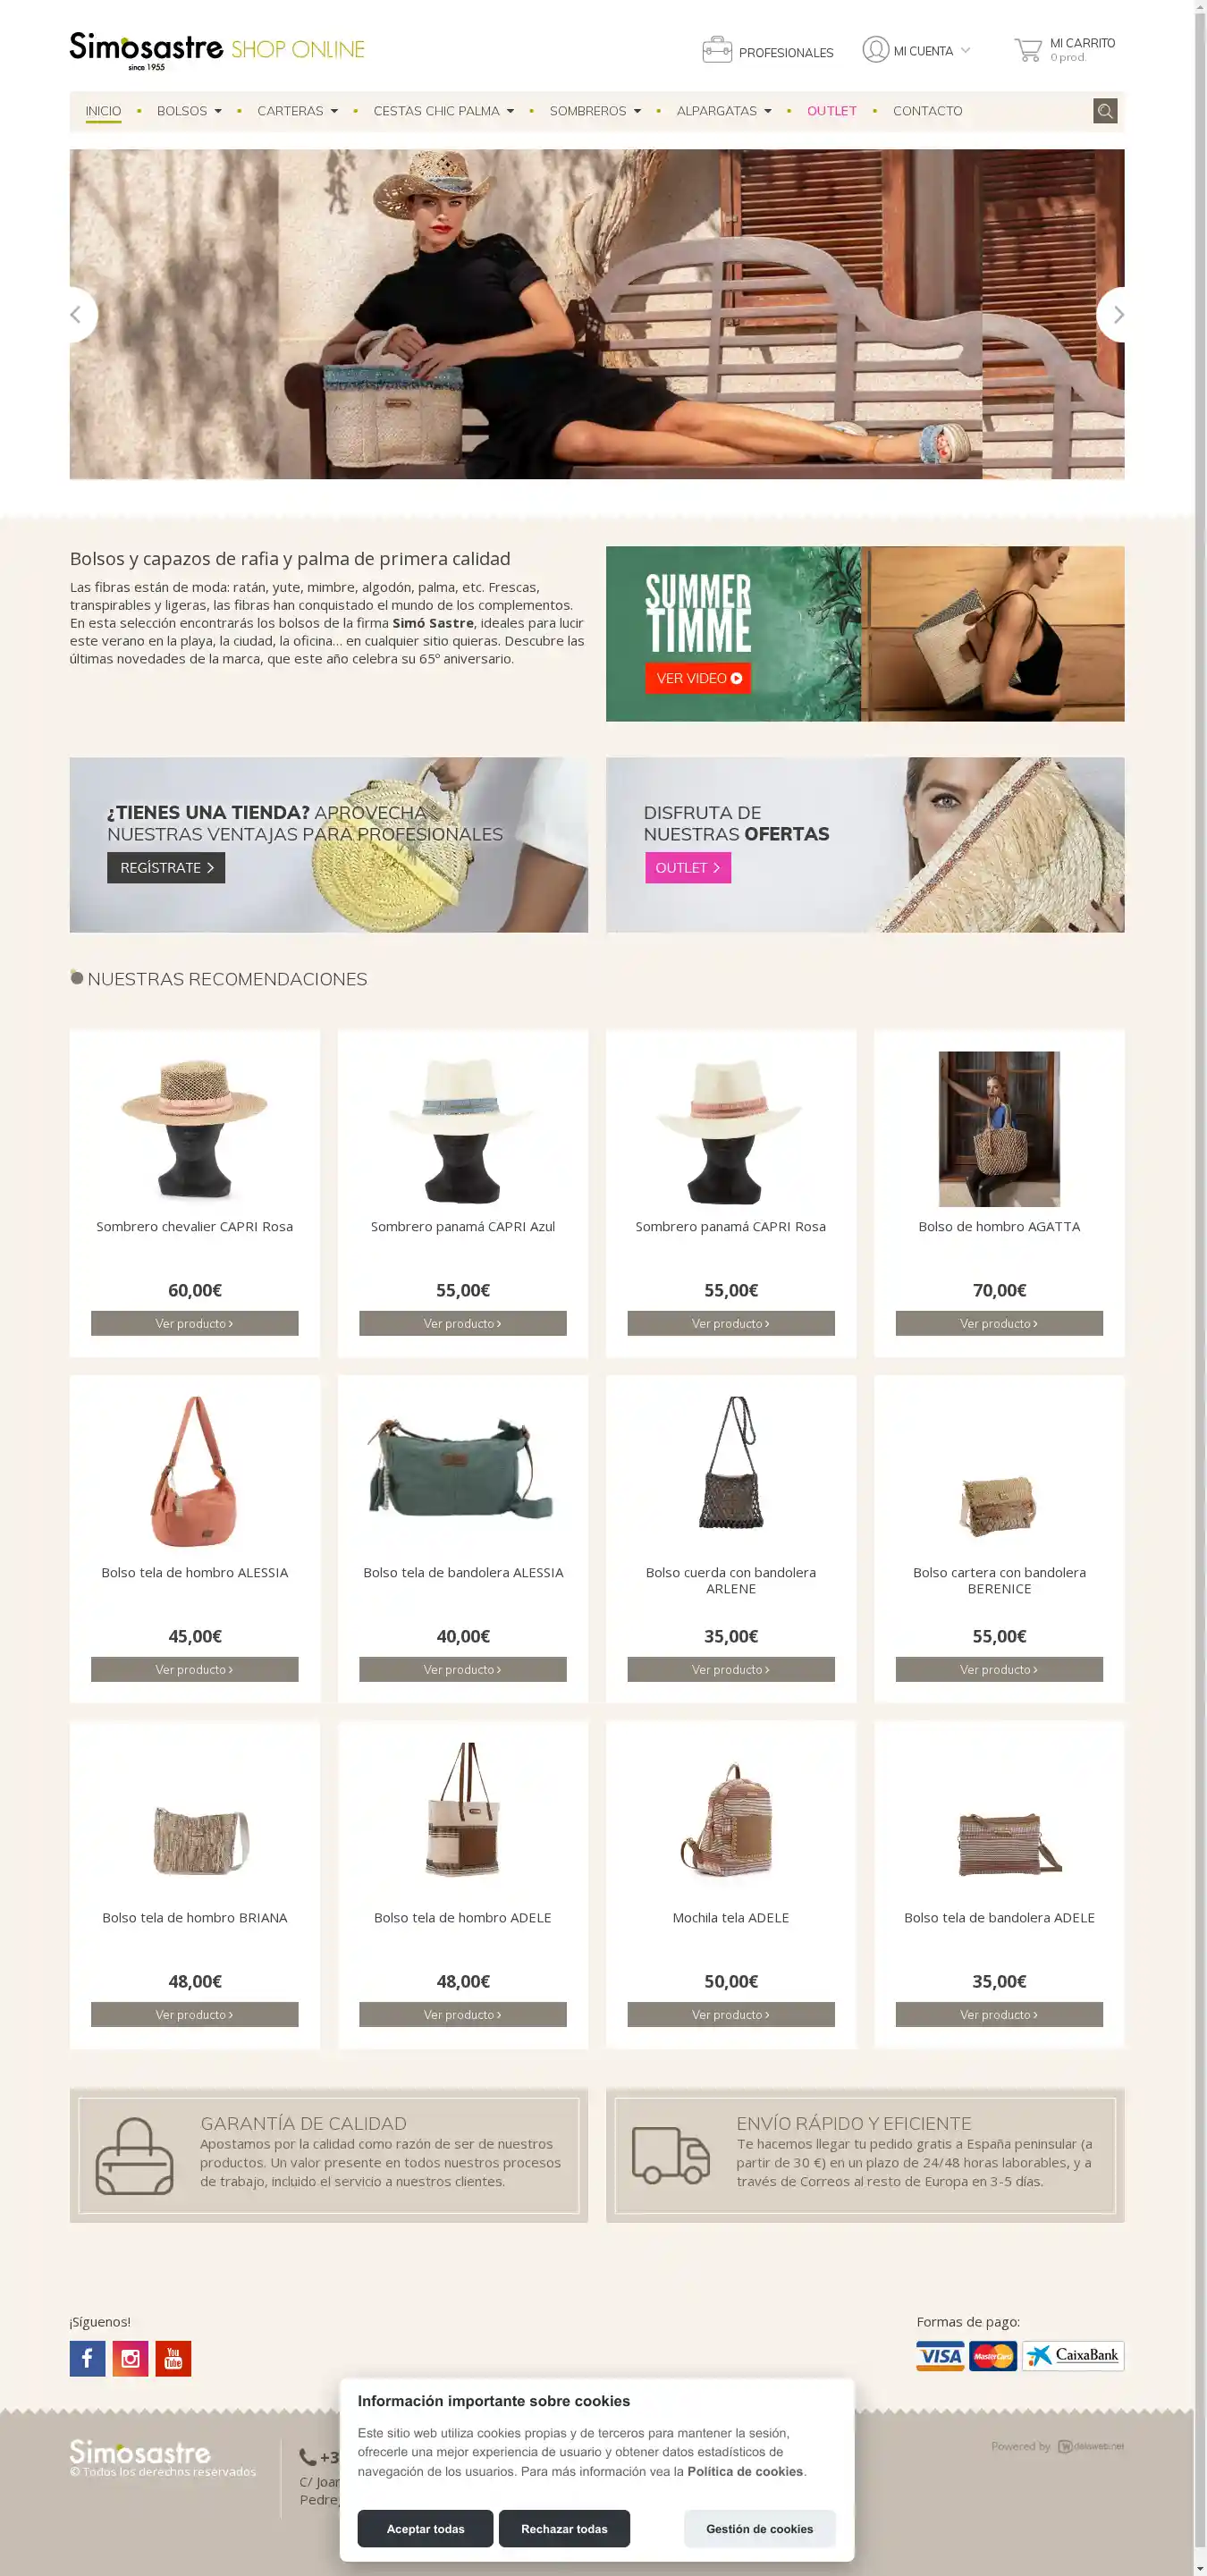Select the Bolso de hombro AGATTA thumbnail
This screenshot has width=1207, height=2576.
[999, 1128]
